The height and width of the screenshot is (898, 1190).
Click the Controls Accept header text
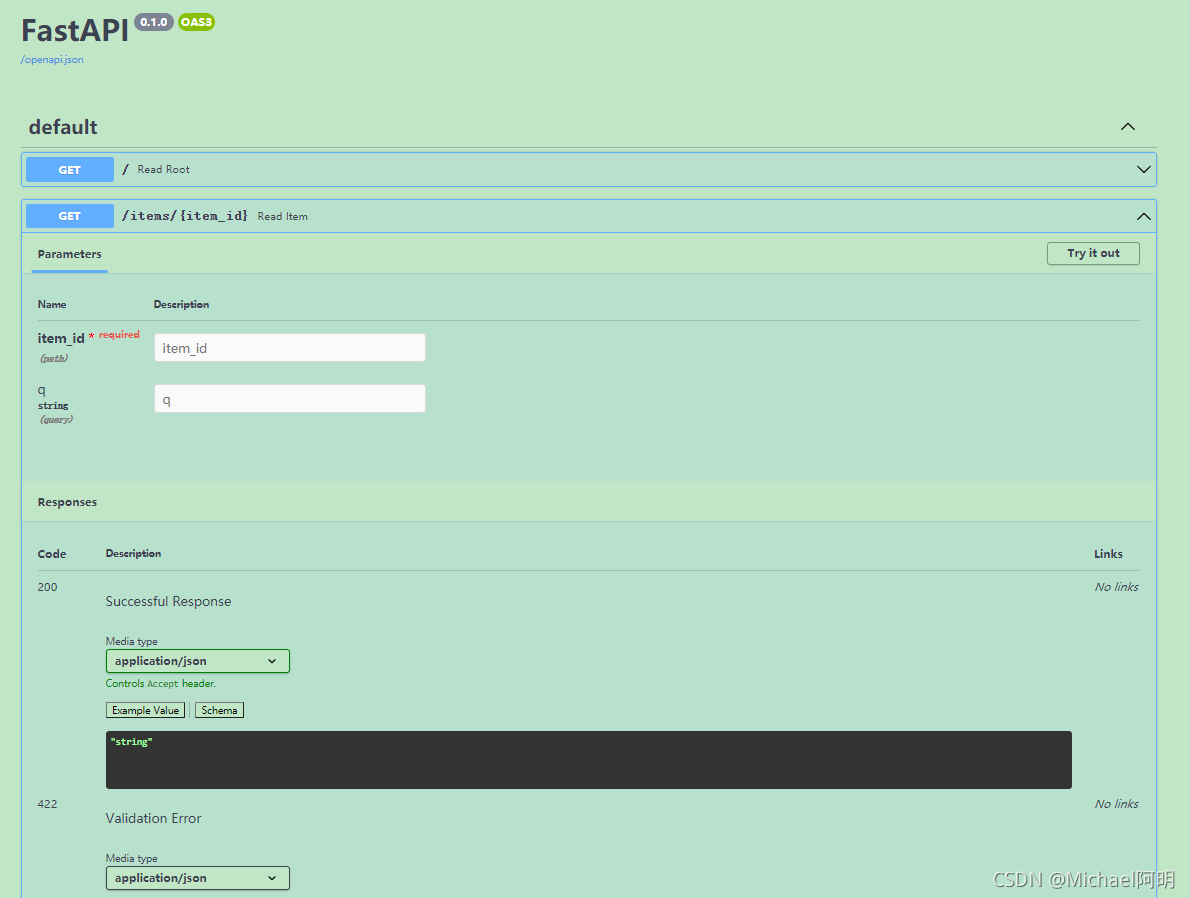161,683
